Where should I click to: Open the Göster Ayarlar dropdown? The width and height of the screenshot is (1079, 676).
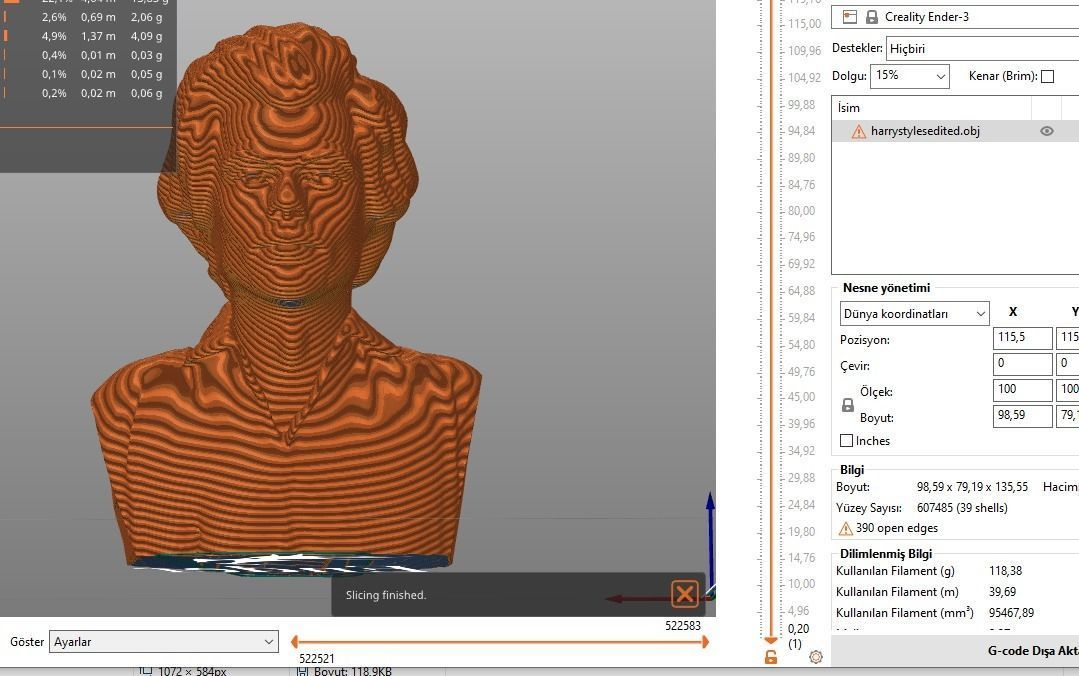[x=164, y=642]
